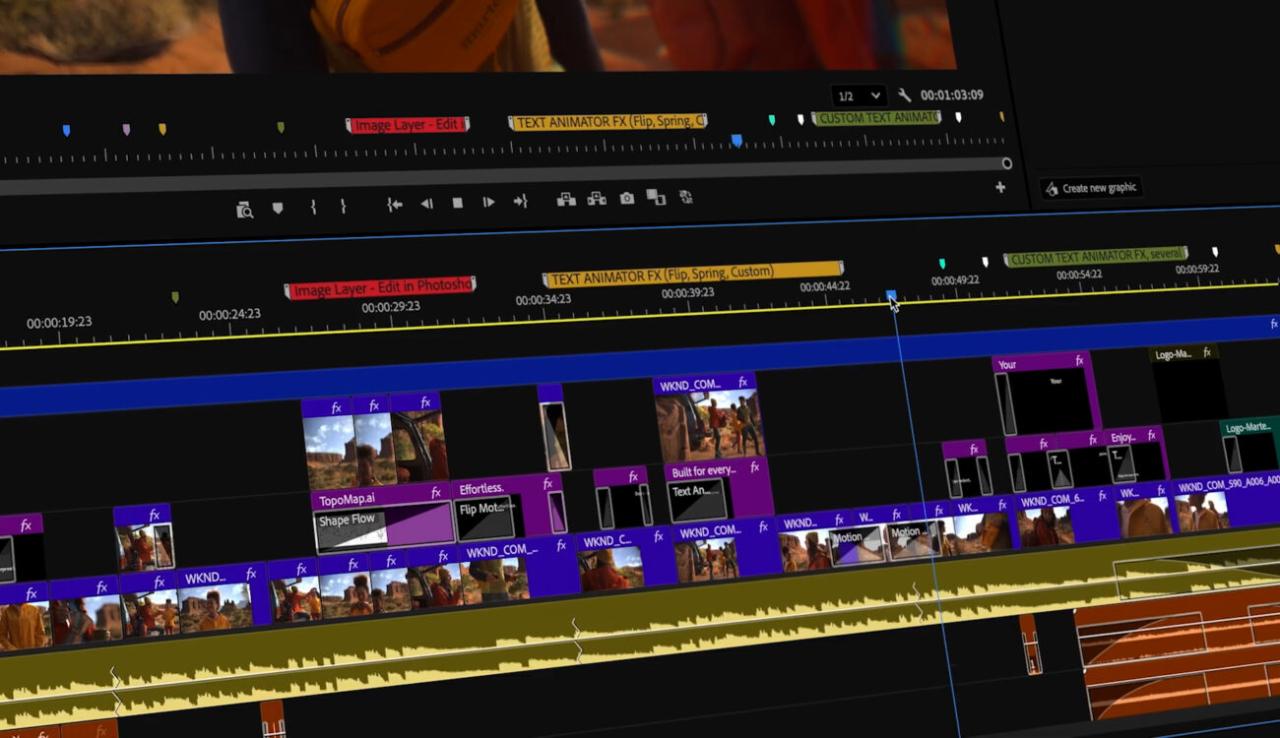Click the Step Forward one frame icon
1280x738 pixels.
pyautogui.click(x=488, y=200)
